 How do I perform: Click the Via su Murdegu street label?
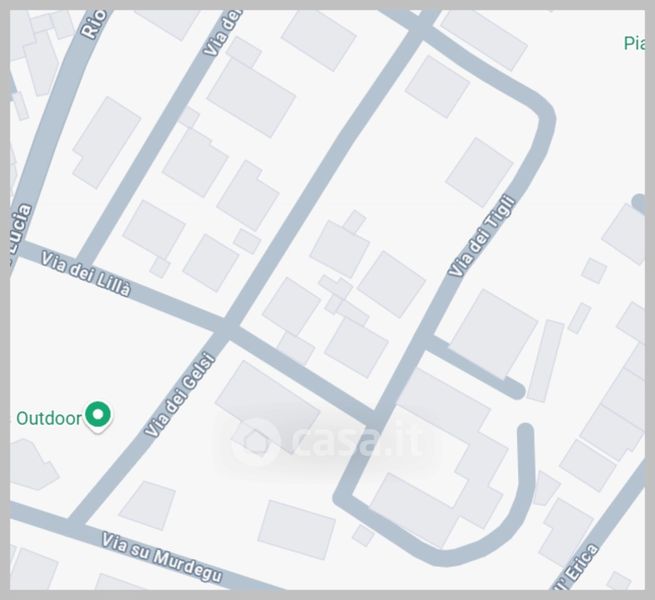coord(162,557)
